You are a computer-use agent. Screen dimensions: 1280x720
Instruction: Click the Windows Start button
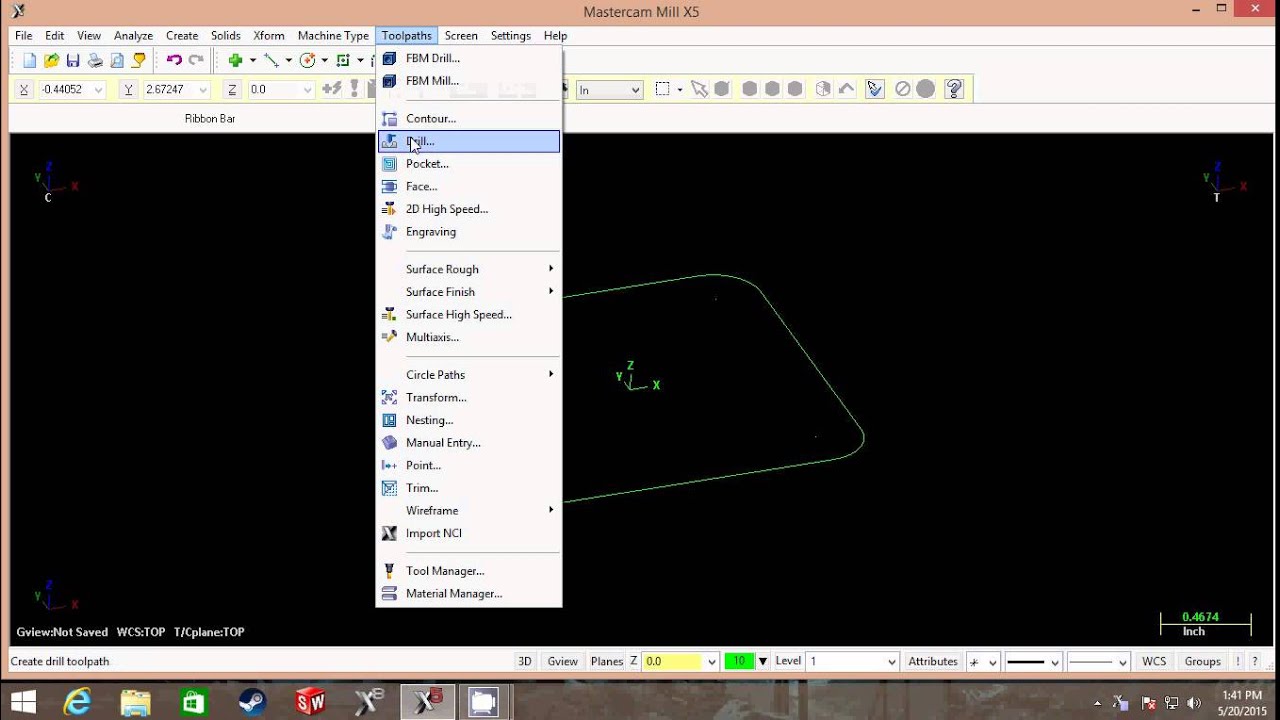coord(22,702)
